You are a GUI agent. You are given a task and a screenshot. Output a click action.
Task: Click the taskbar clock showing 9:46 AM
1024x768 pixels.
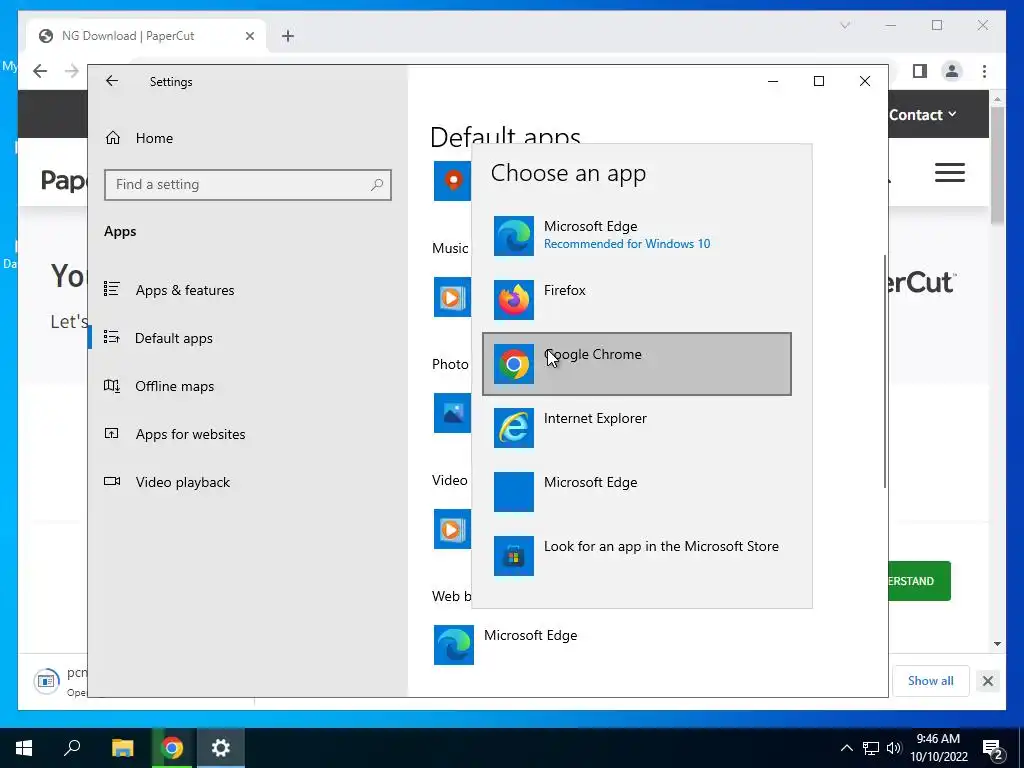(x=938, y=748)
